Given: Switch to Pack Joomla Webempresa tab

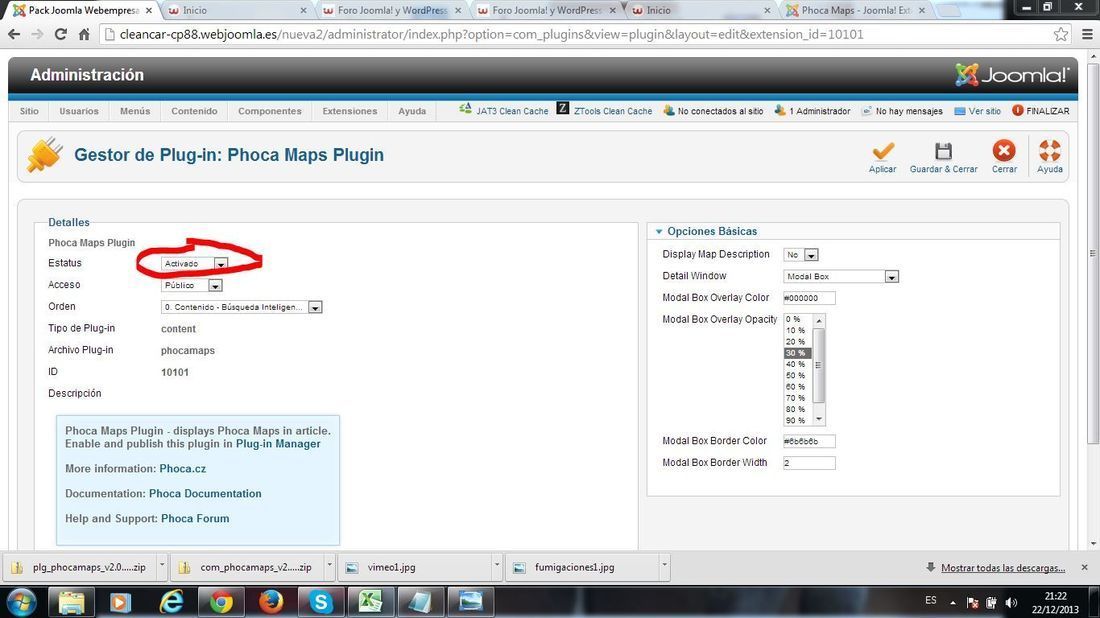Looking at the screenshot, I should (82, 11).
